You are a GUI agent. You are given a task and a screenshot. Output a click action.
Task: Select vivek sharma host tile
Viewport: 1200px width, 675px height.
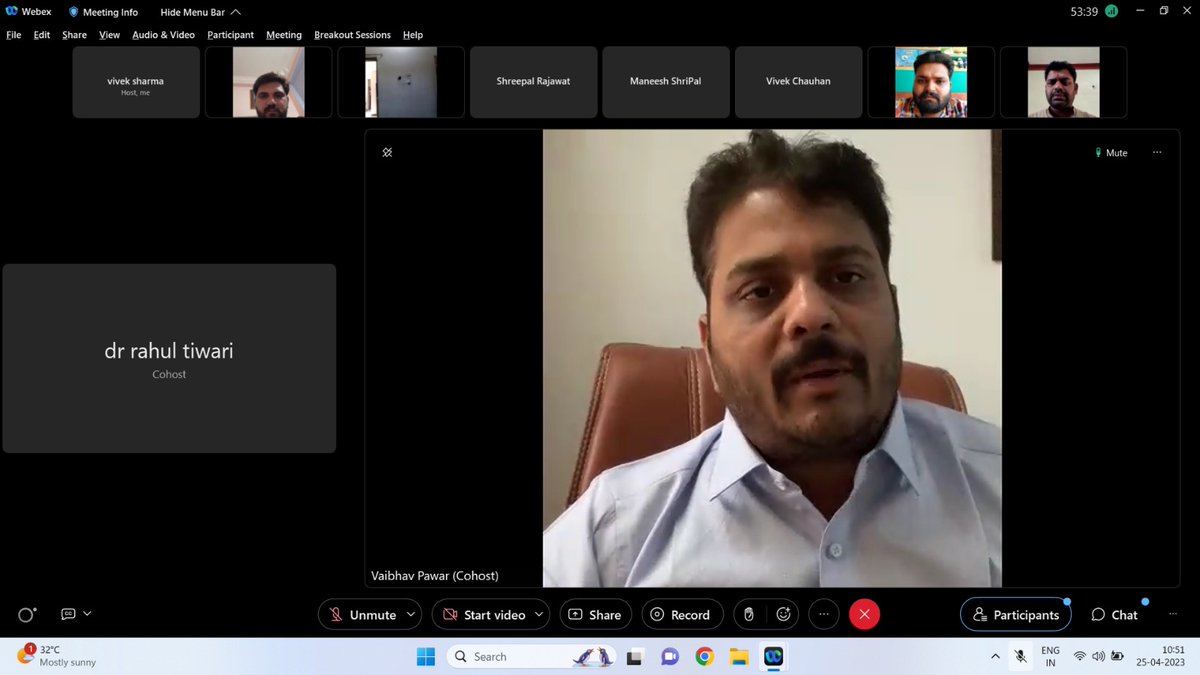point(136,82)
